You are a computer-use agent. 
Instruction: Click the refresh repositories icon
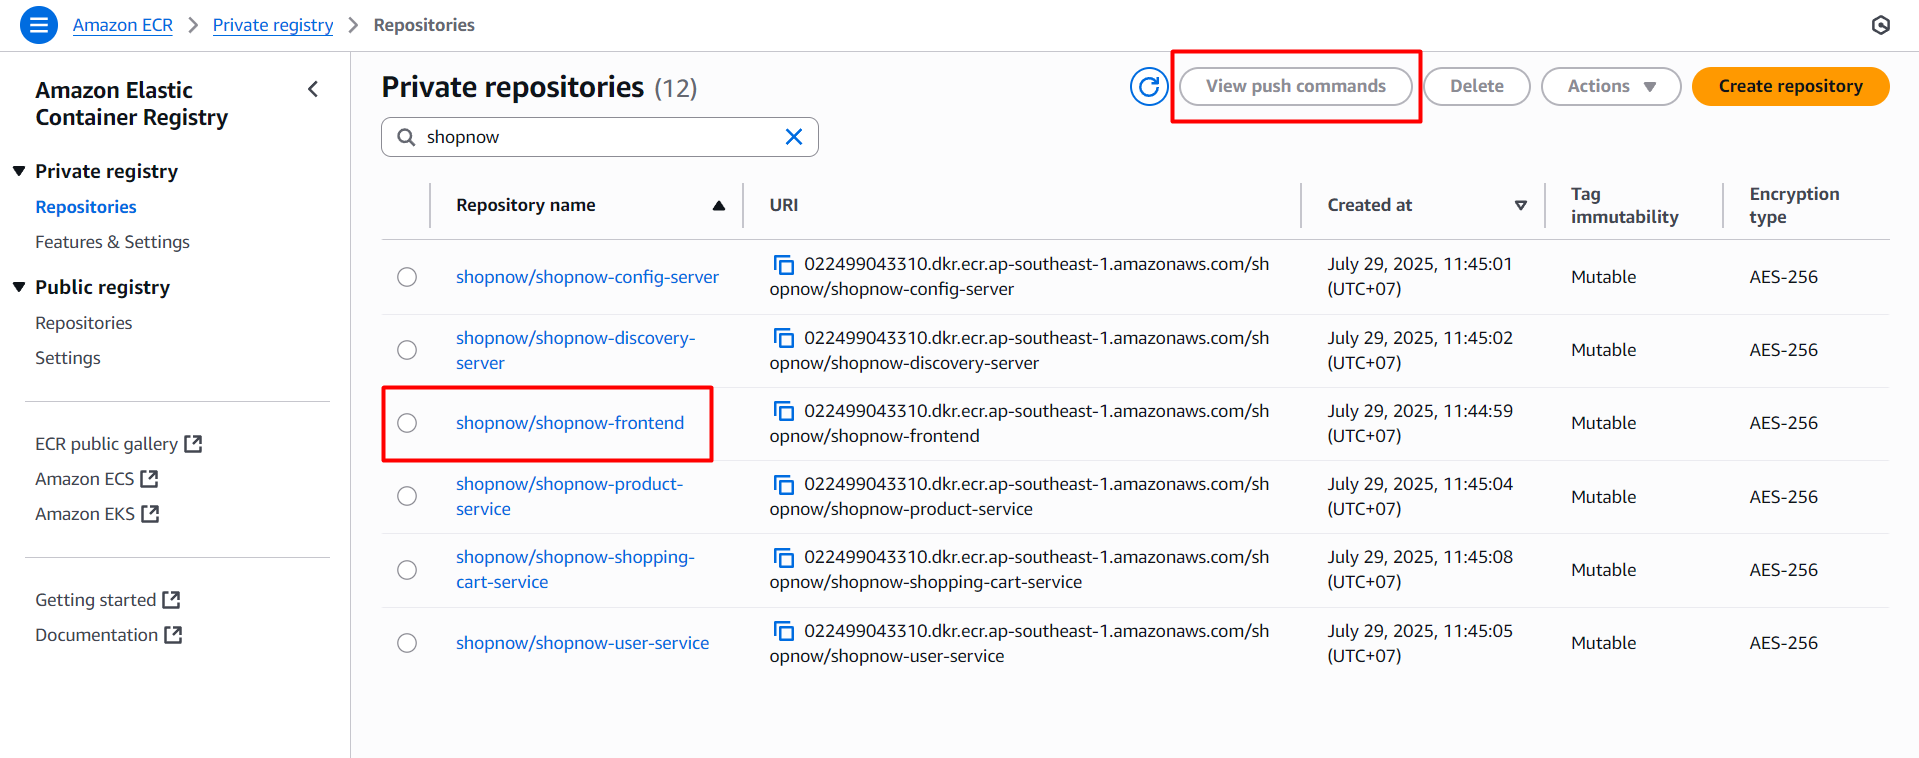tap(1149, 87)
